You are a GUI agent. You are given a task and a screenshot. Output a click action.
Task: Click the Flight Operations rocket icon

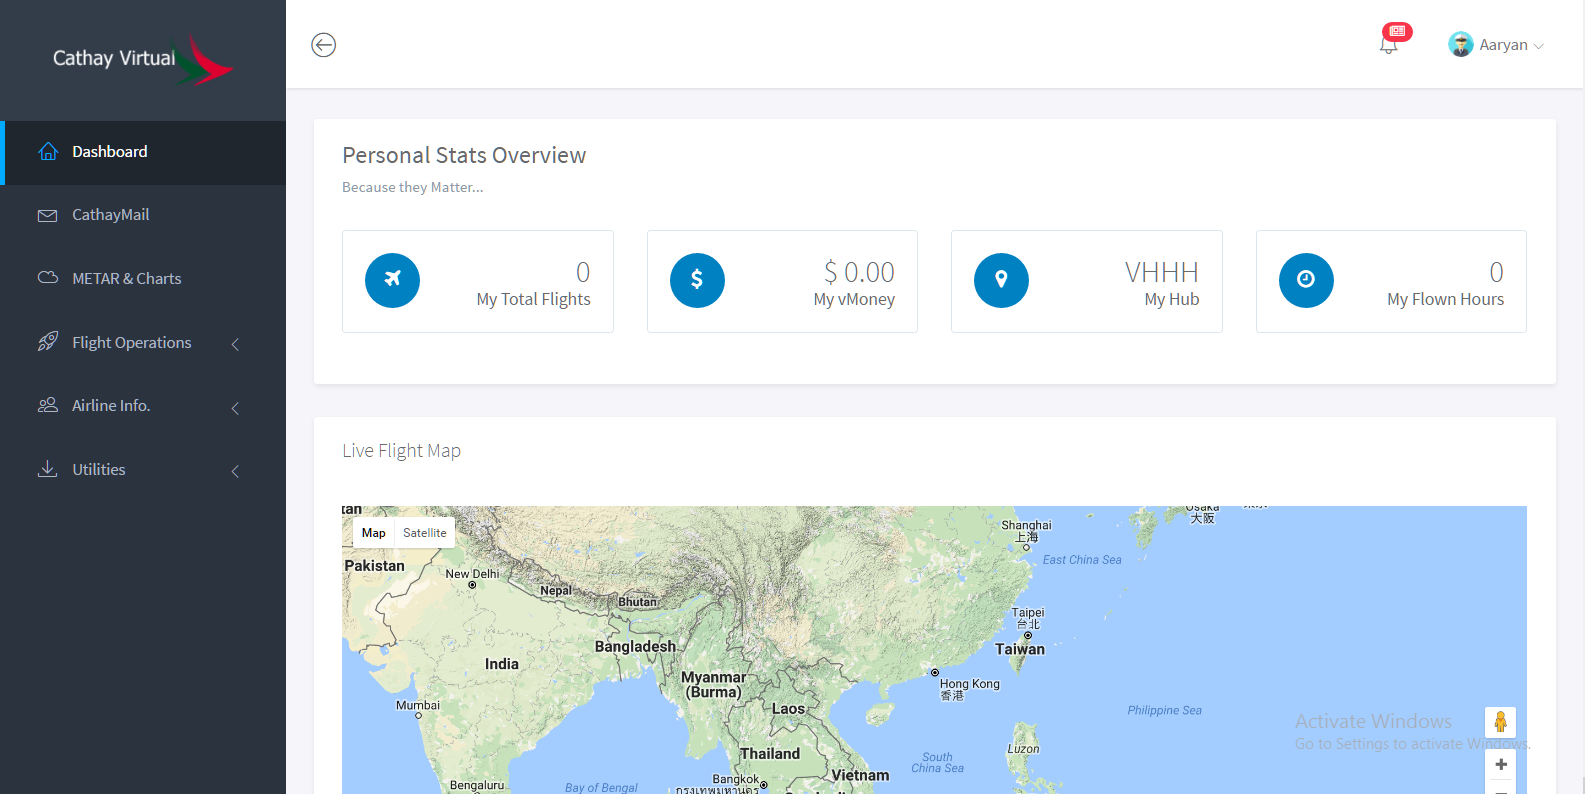[47, 342]
